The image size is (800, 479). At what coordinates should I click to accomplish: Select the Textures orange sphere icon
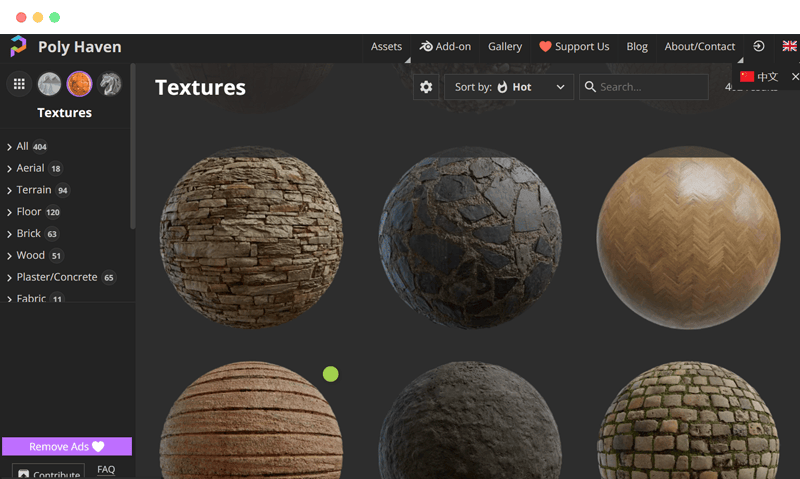pyautogui.click(x=79, y=84)
